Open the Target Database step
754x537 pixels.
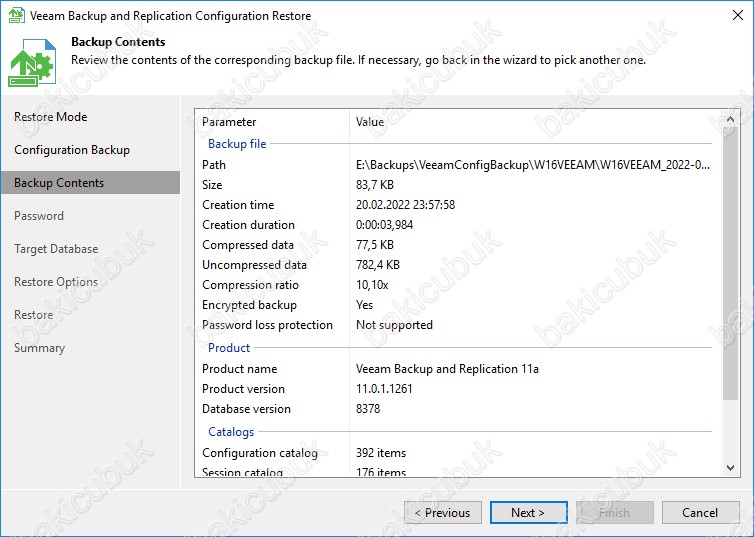coord(56,249)
